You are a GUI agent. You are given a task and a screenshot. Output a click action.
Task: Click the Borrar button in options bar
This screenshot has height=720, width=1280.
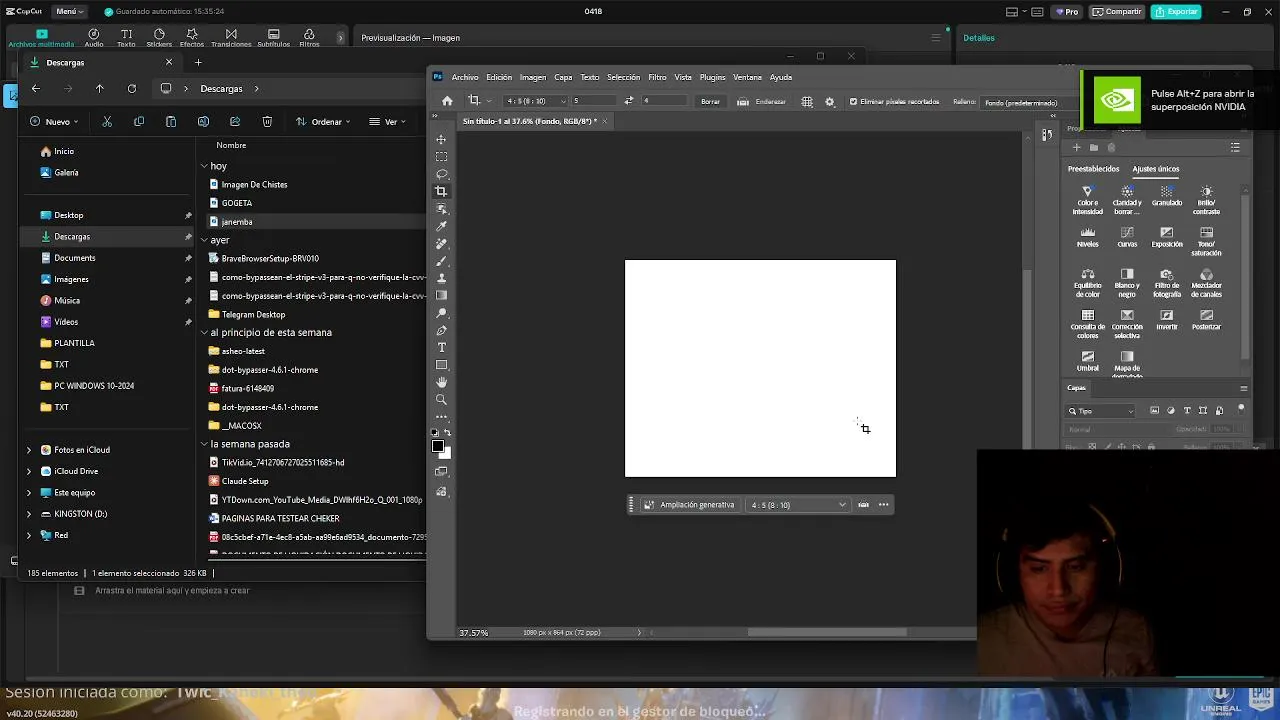tap(710, 101)
